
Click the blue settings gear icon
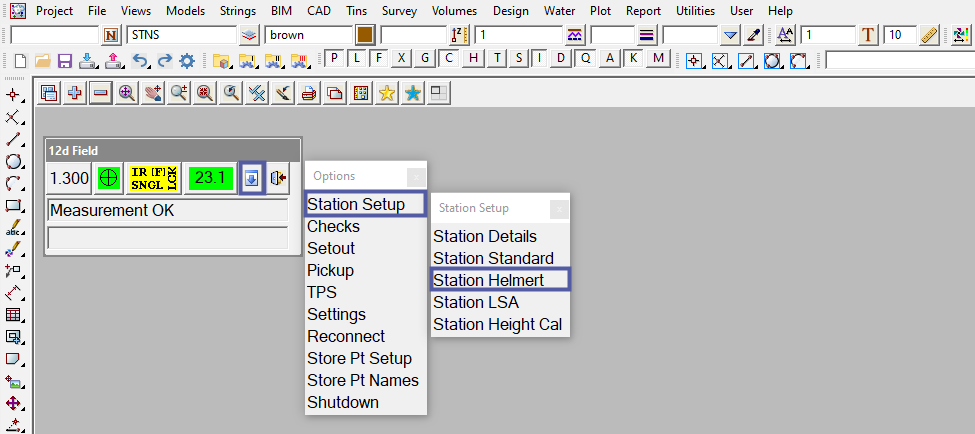[187, 61]
